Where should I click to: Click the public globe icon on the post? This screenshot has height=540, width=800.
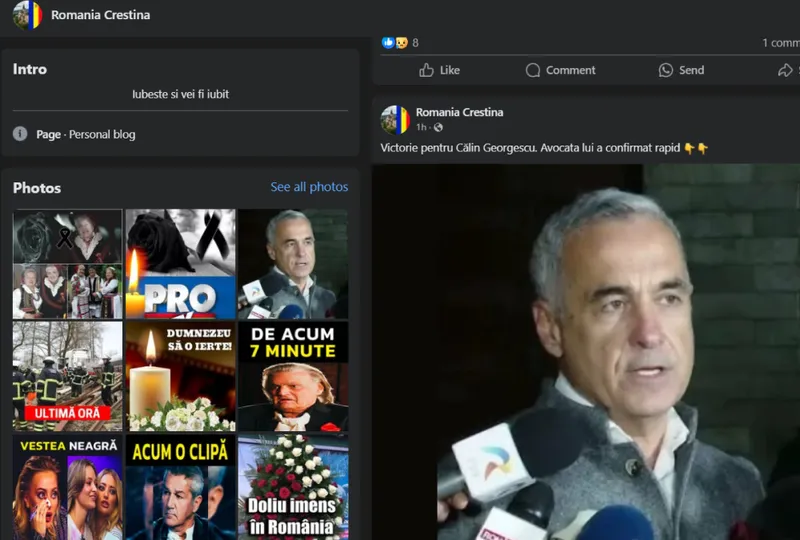pos(438,128)
